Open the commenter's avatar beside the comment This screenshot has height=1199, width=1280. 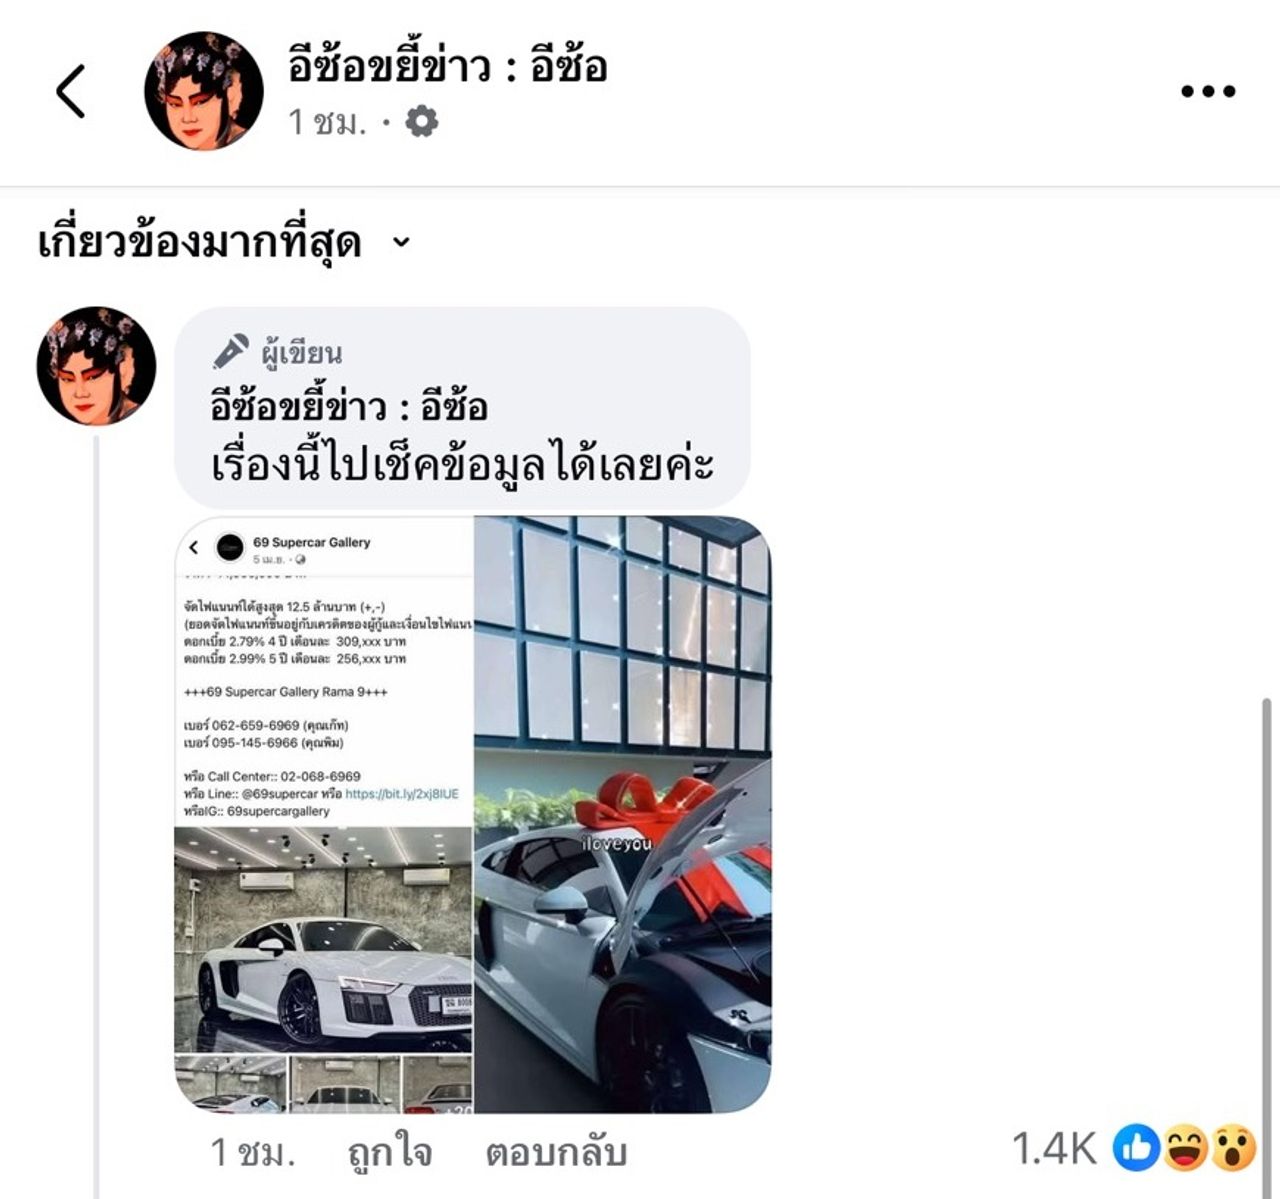(96, 366)
